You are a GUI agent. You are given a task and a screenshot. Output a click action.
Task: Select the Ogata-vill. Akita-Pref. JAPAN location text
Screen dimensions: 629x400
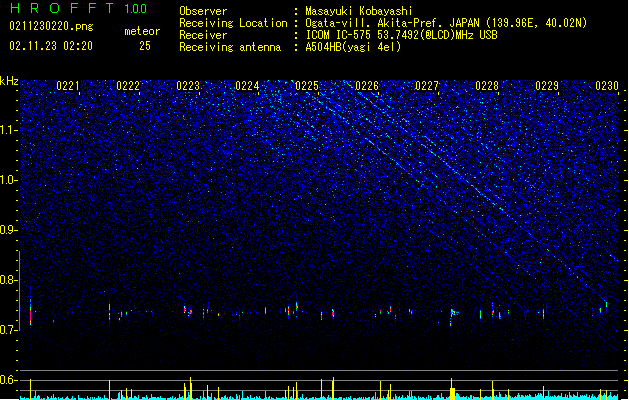click(446, 23)
